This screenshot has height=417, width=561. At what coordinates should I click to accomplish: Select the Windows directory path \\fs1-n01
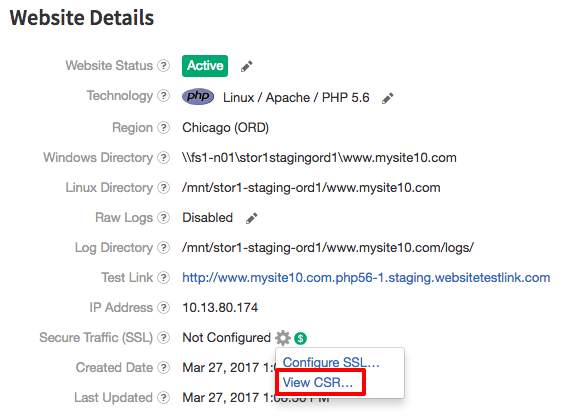319,158
